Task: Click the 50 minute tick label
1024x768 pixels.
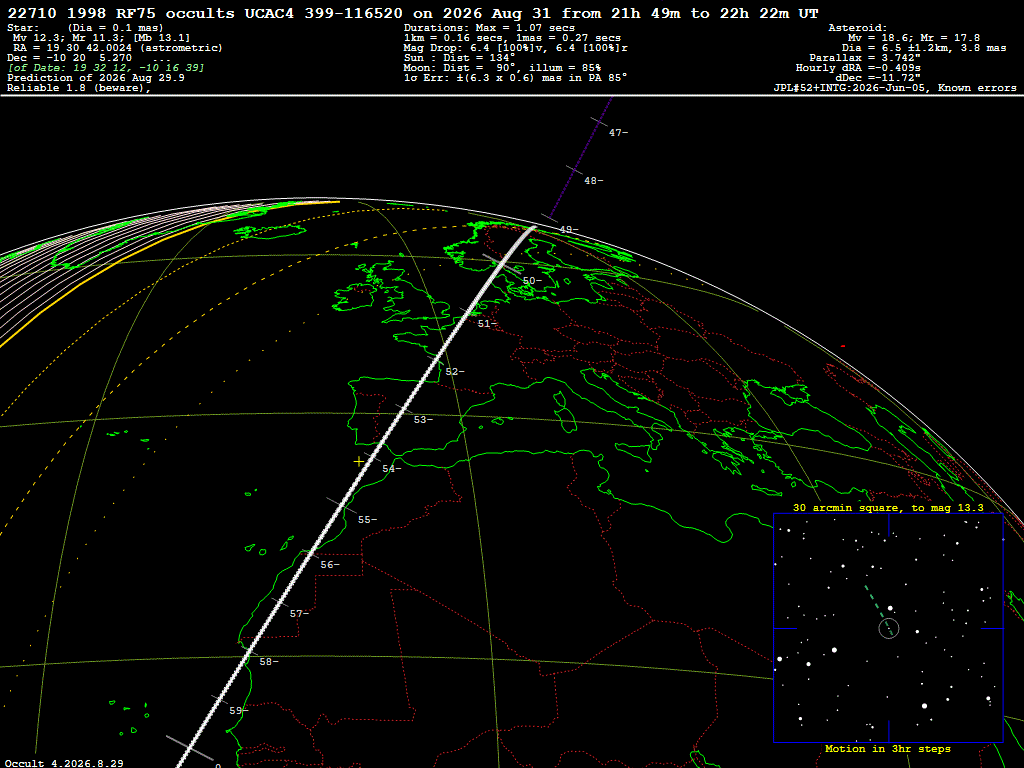Action: coord(532,281)
